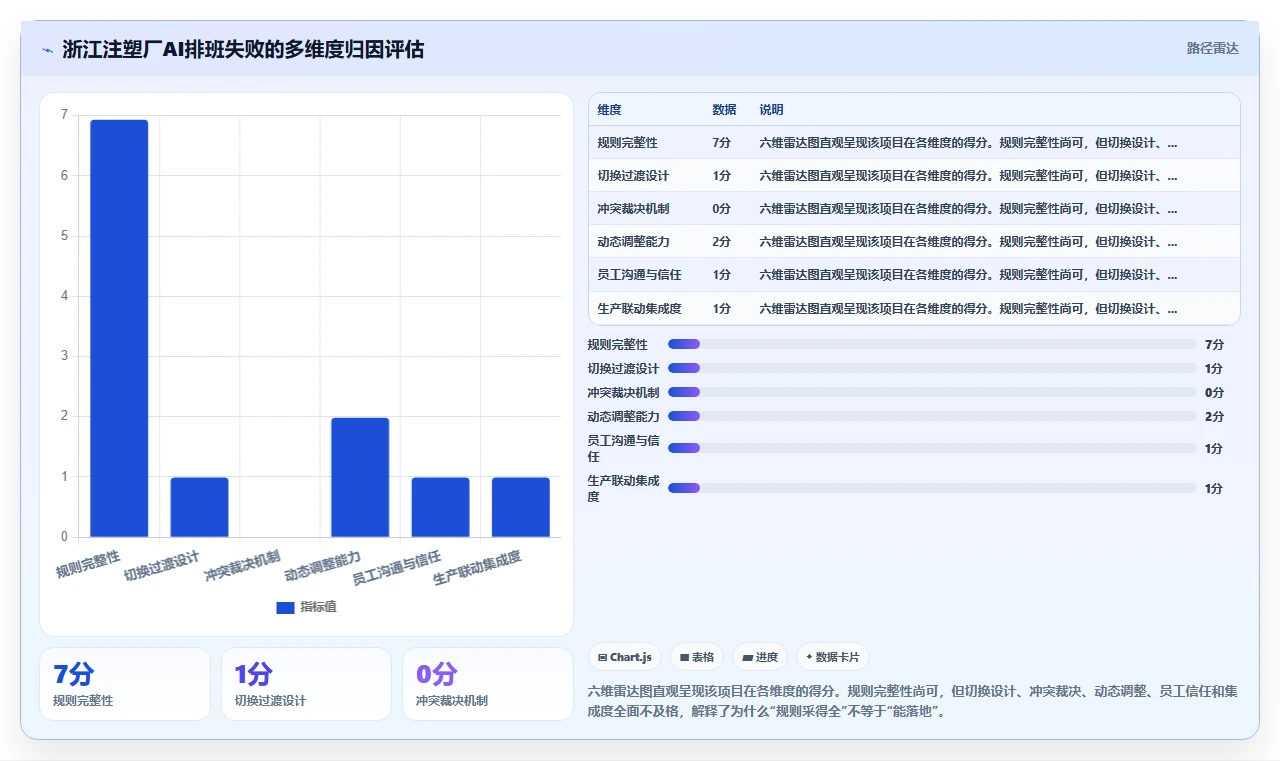Click the 动态调整能力 progress bar
This screenshot has height=761, width=1280.
pyautogui.click(x=932, y=416)
